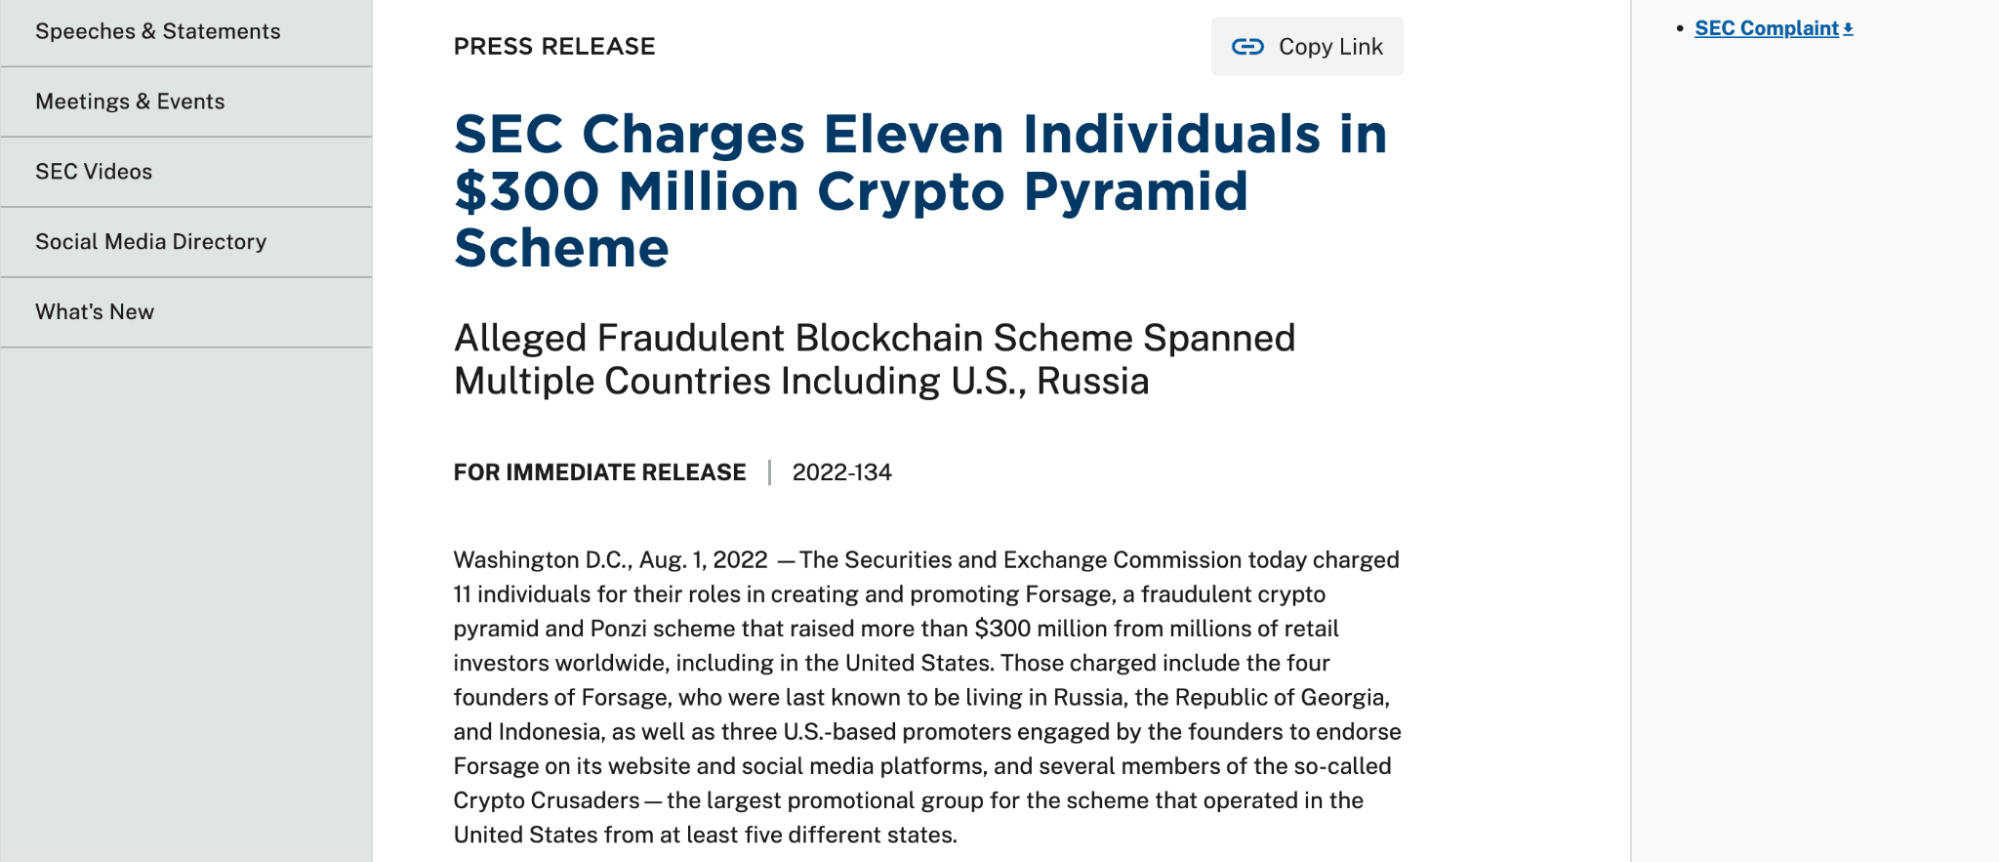Select SEC Videos from the sidebar
The image size is (1999, 862).
coord(94,172)
